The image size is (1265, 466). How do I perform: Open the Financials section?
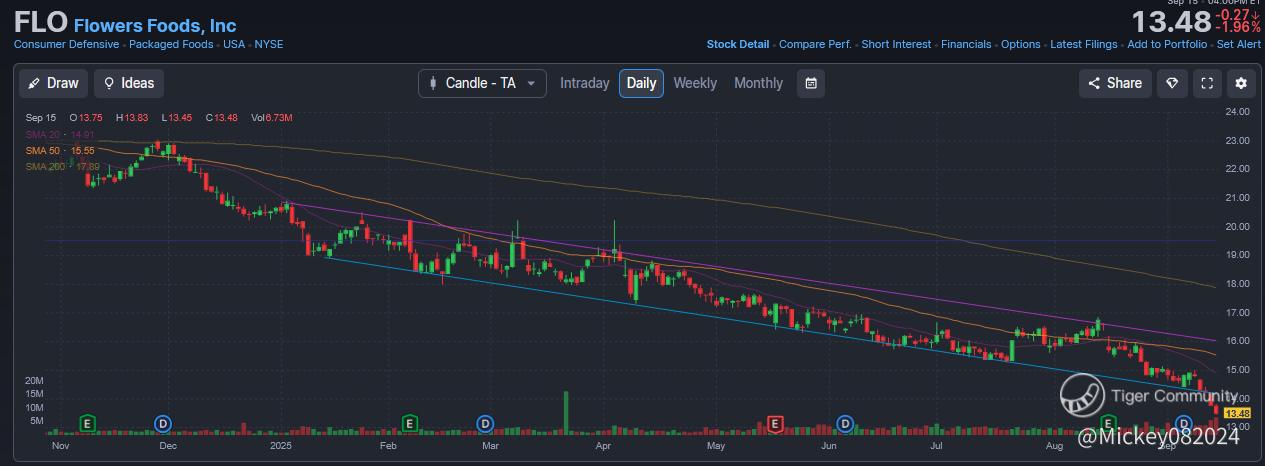(x=966, y=44)
